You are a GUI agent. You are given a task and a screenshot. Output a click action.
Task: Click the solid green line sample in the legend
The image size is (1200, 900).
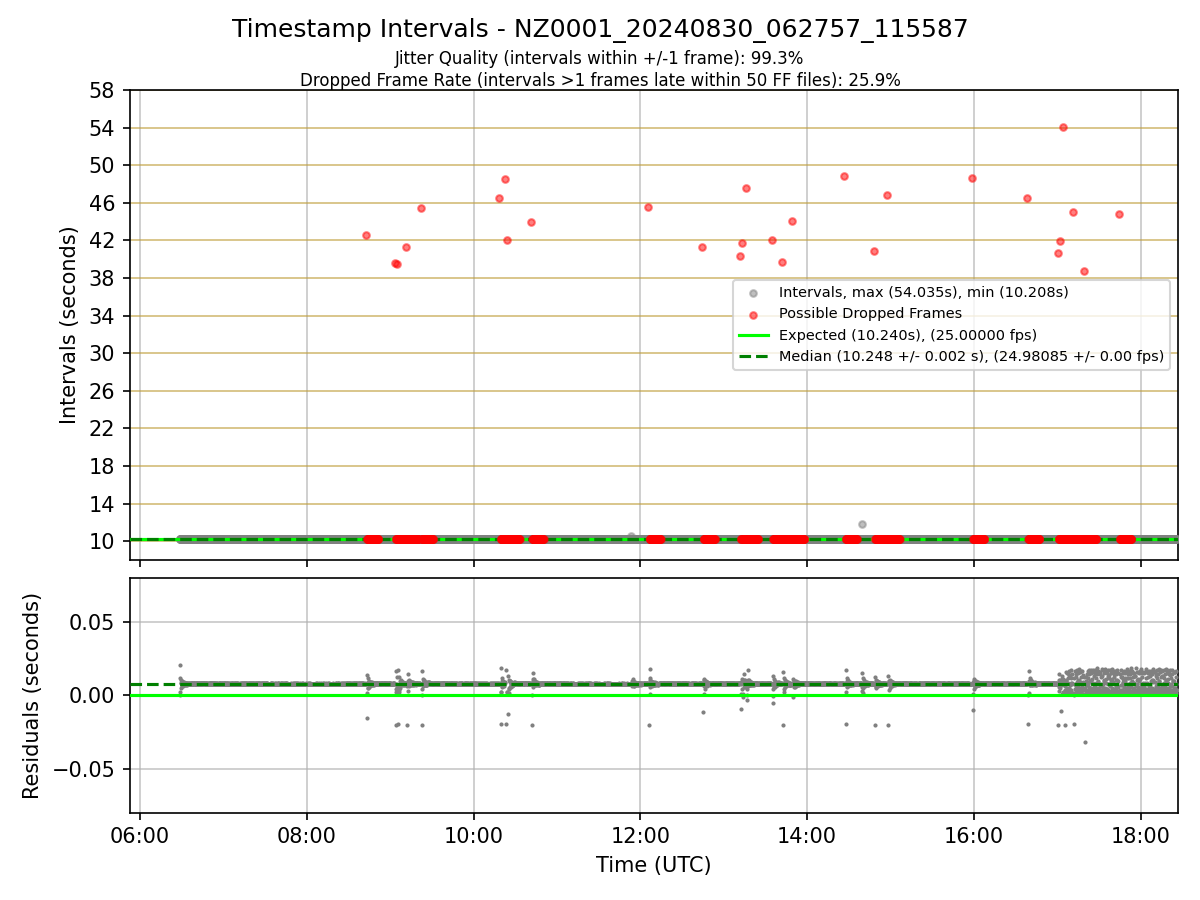point(754,335)
